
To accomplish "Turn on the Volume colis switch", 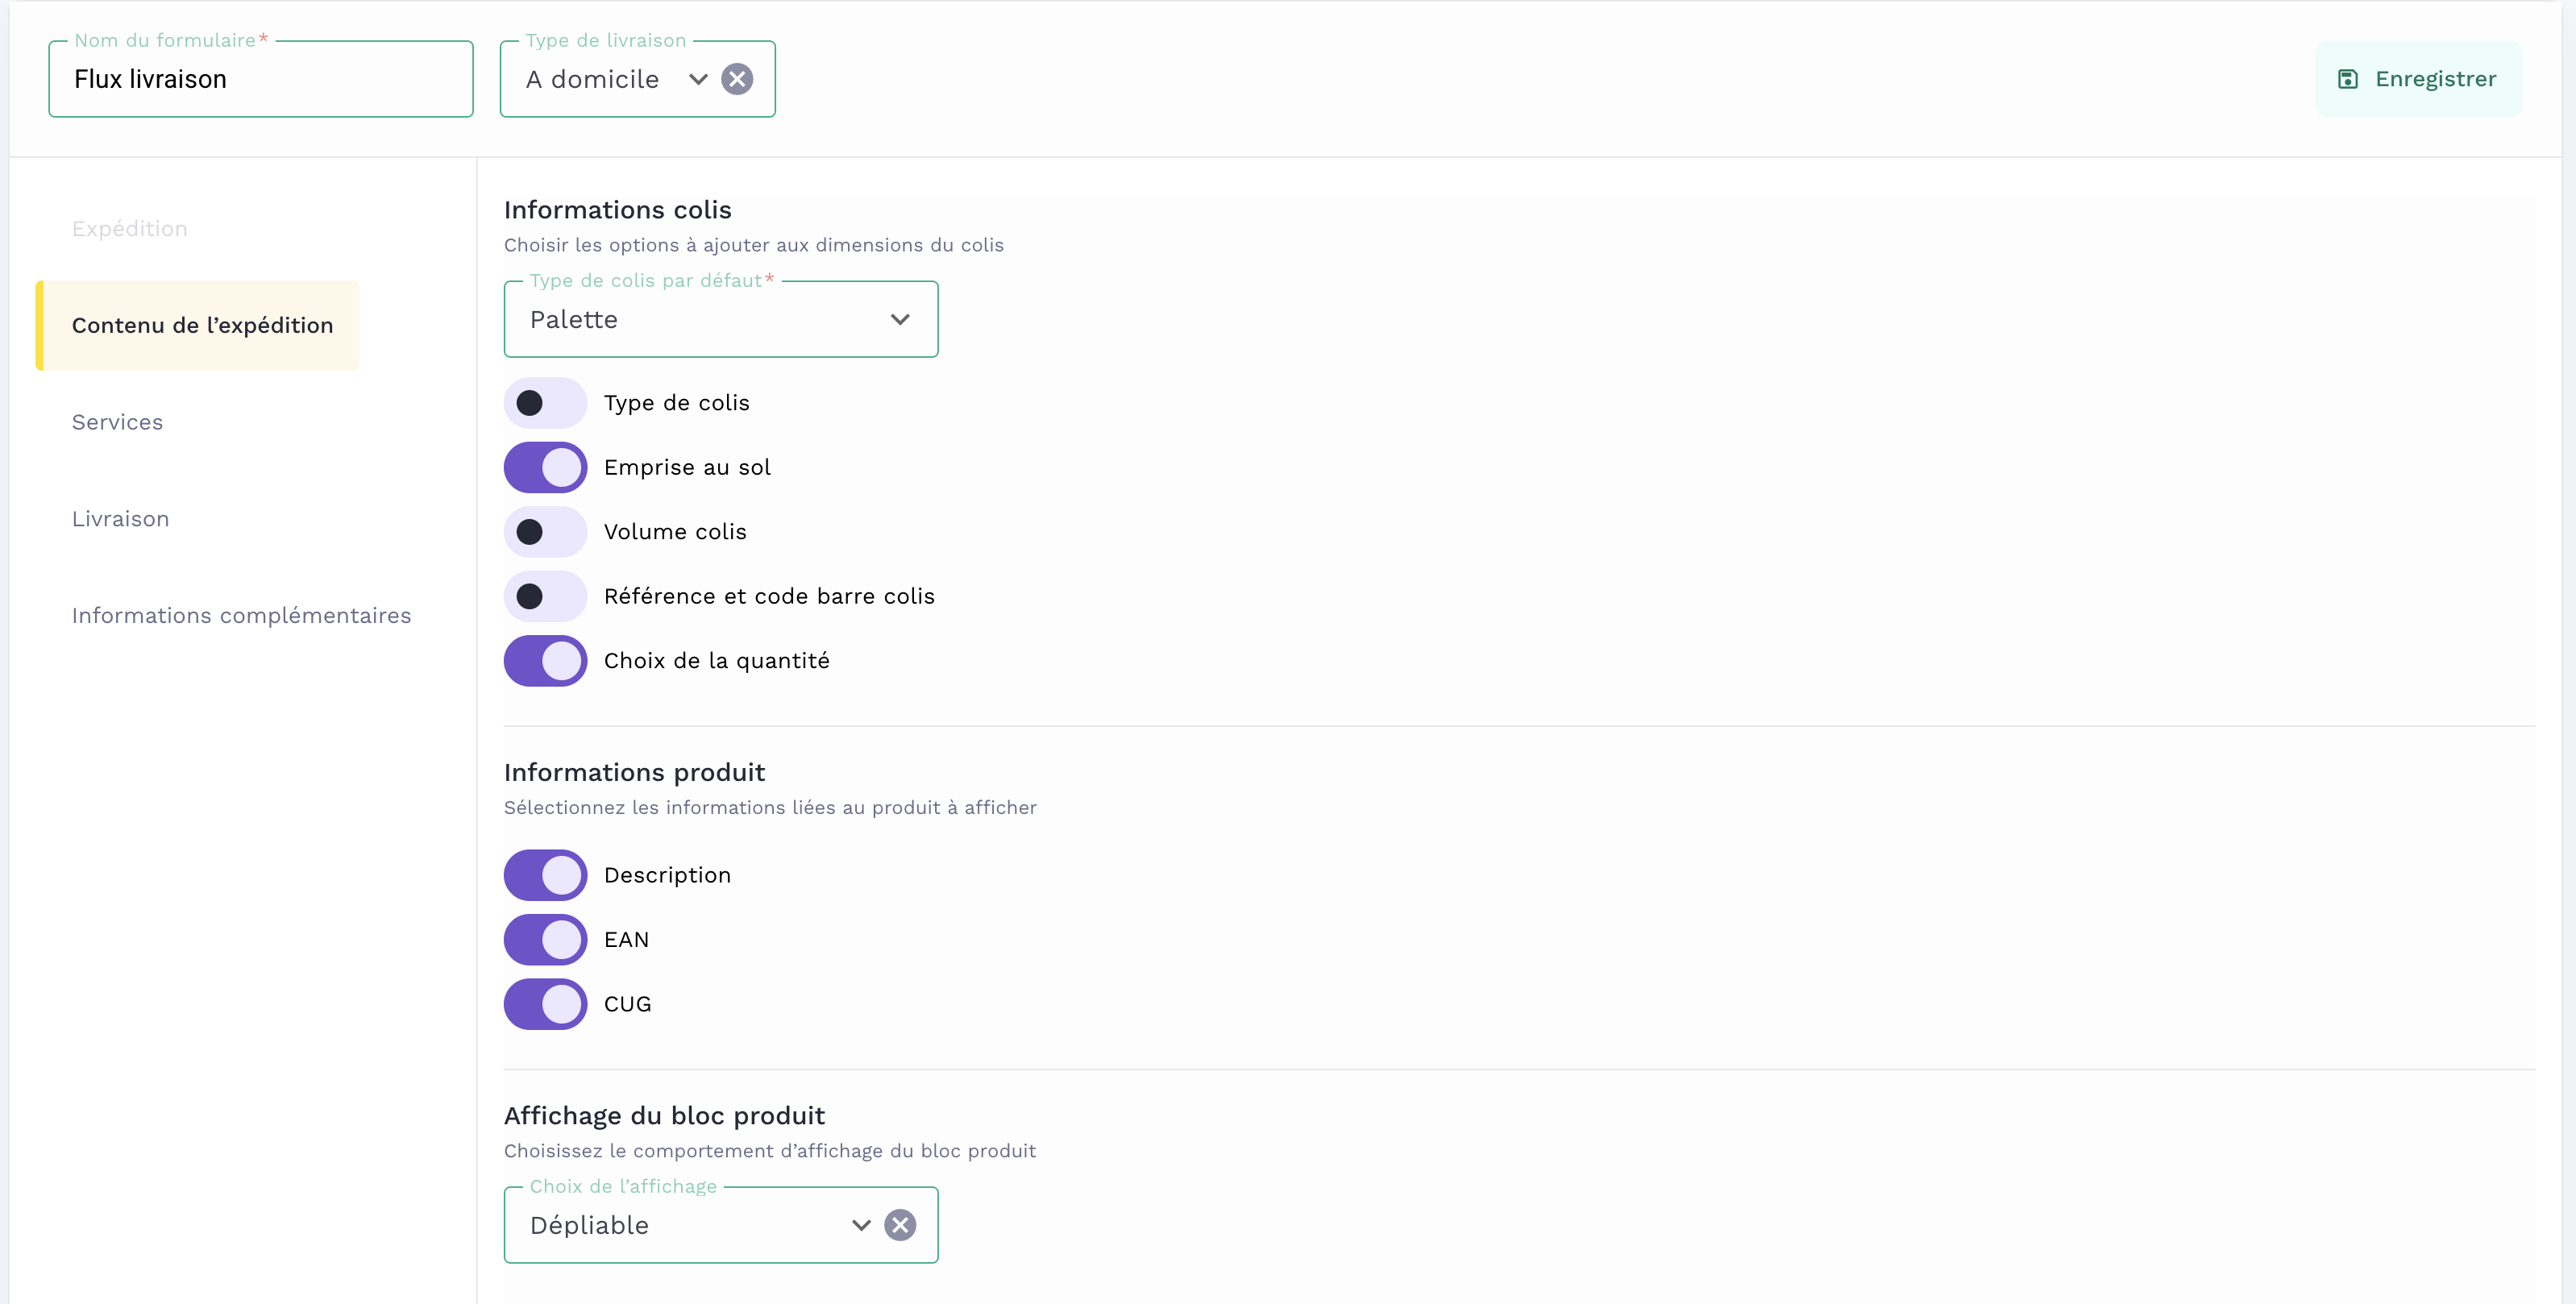I will click(x=545, y=532).
